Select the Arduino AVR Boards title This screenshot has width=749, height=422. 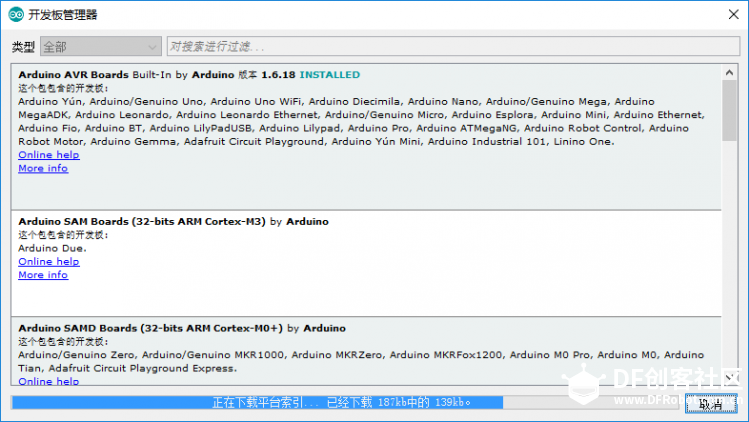74,75
